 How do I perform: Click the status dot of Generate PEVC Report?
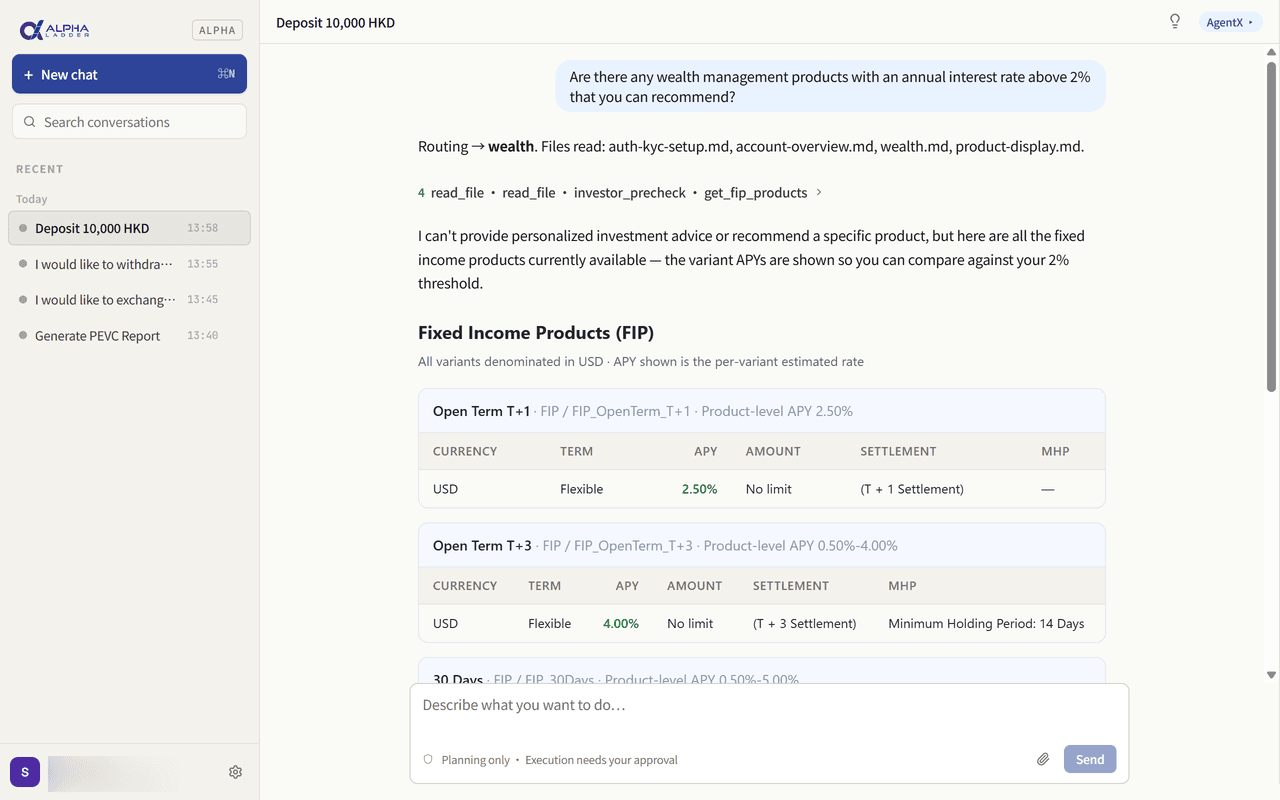23,336
